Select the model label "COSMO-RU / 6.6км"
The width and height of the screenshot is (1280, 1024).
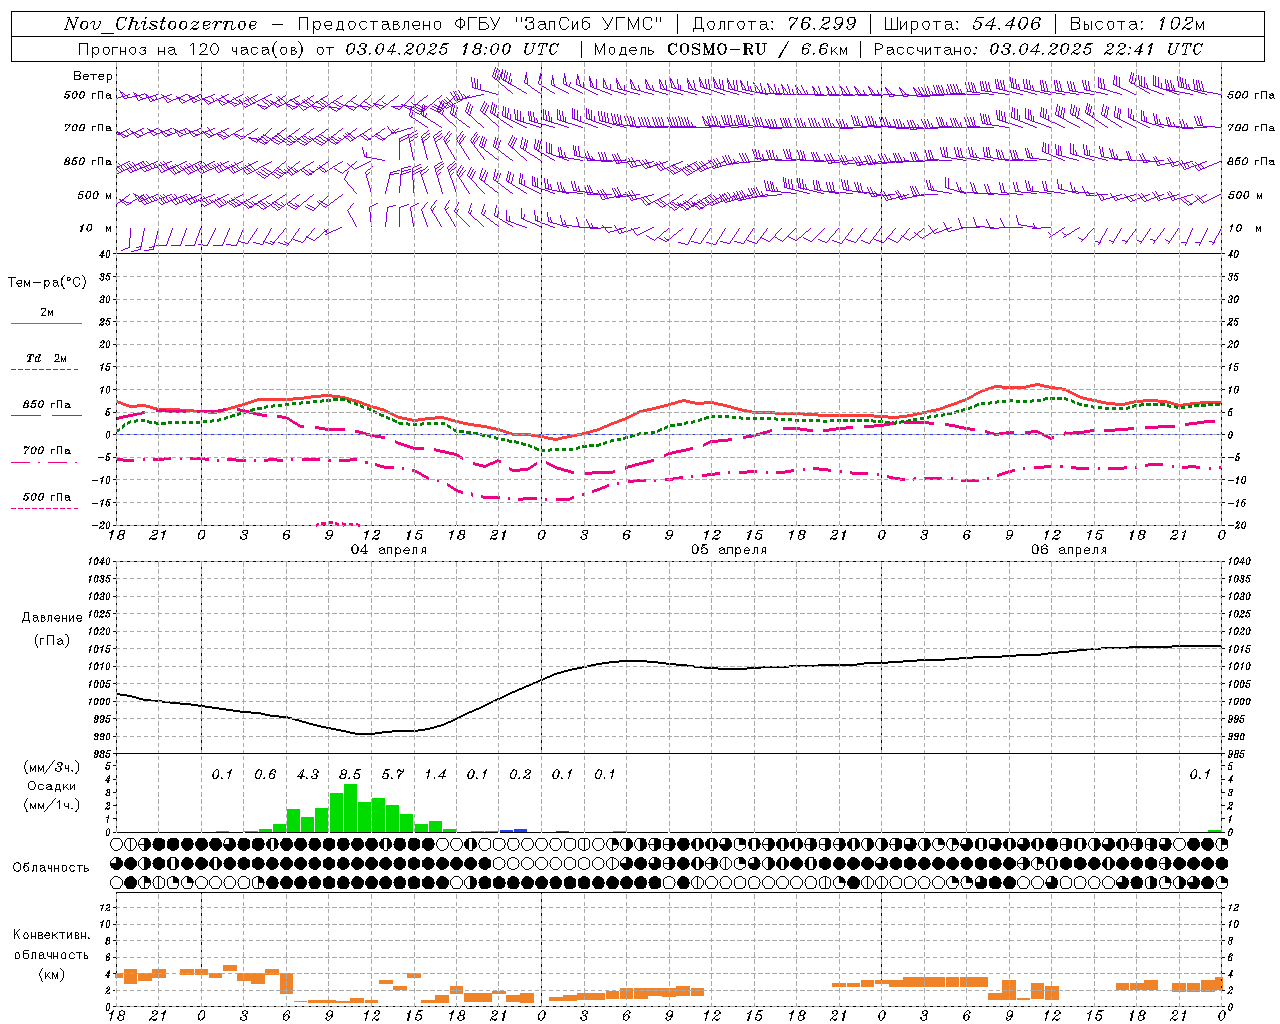pos(757,49)
